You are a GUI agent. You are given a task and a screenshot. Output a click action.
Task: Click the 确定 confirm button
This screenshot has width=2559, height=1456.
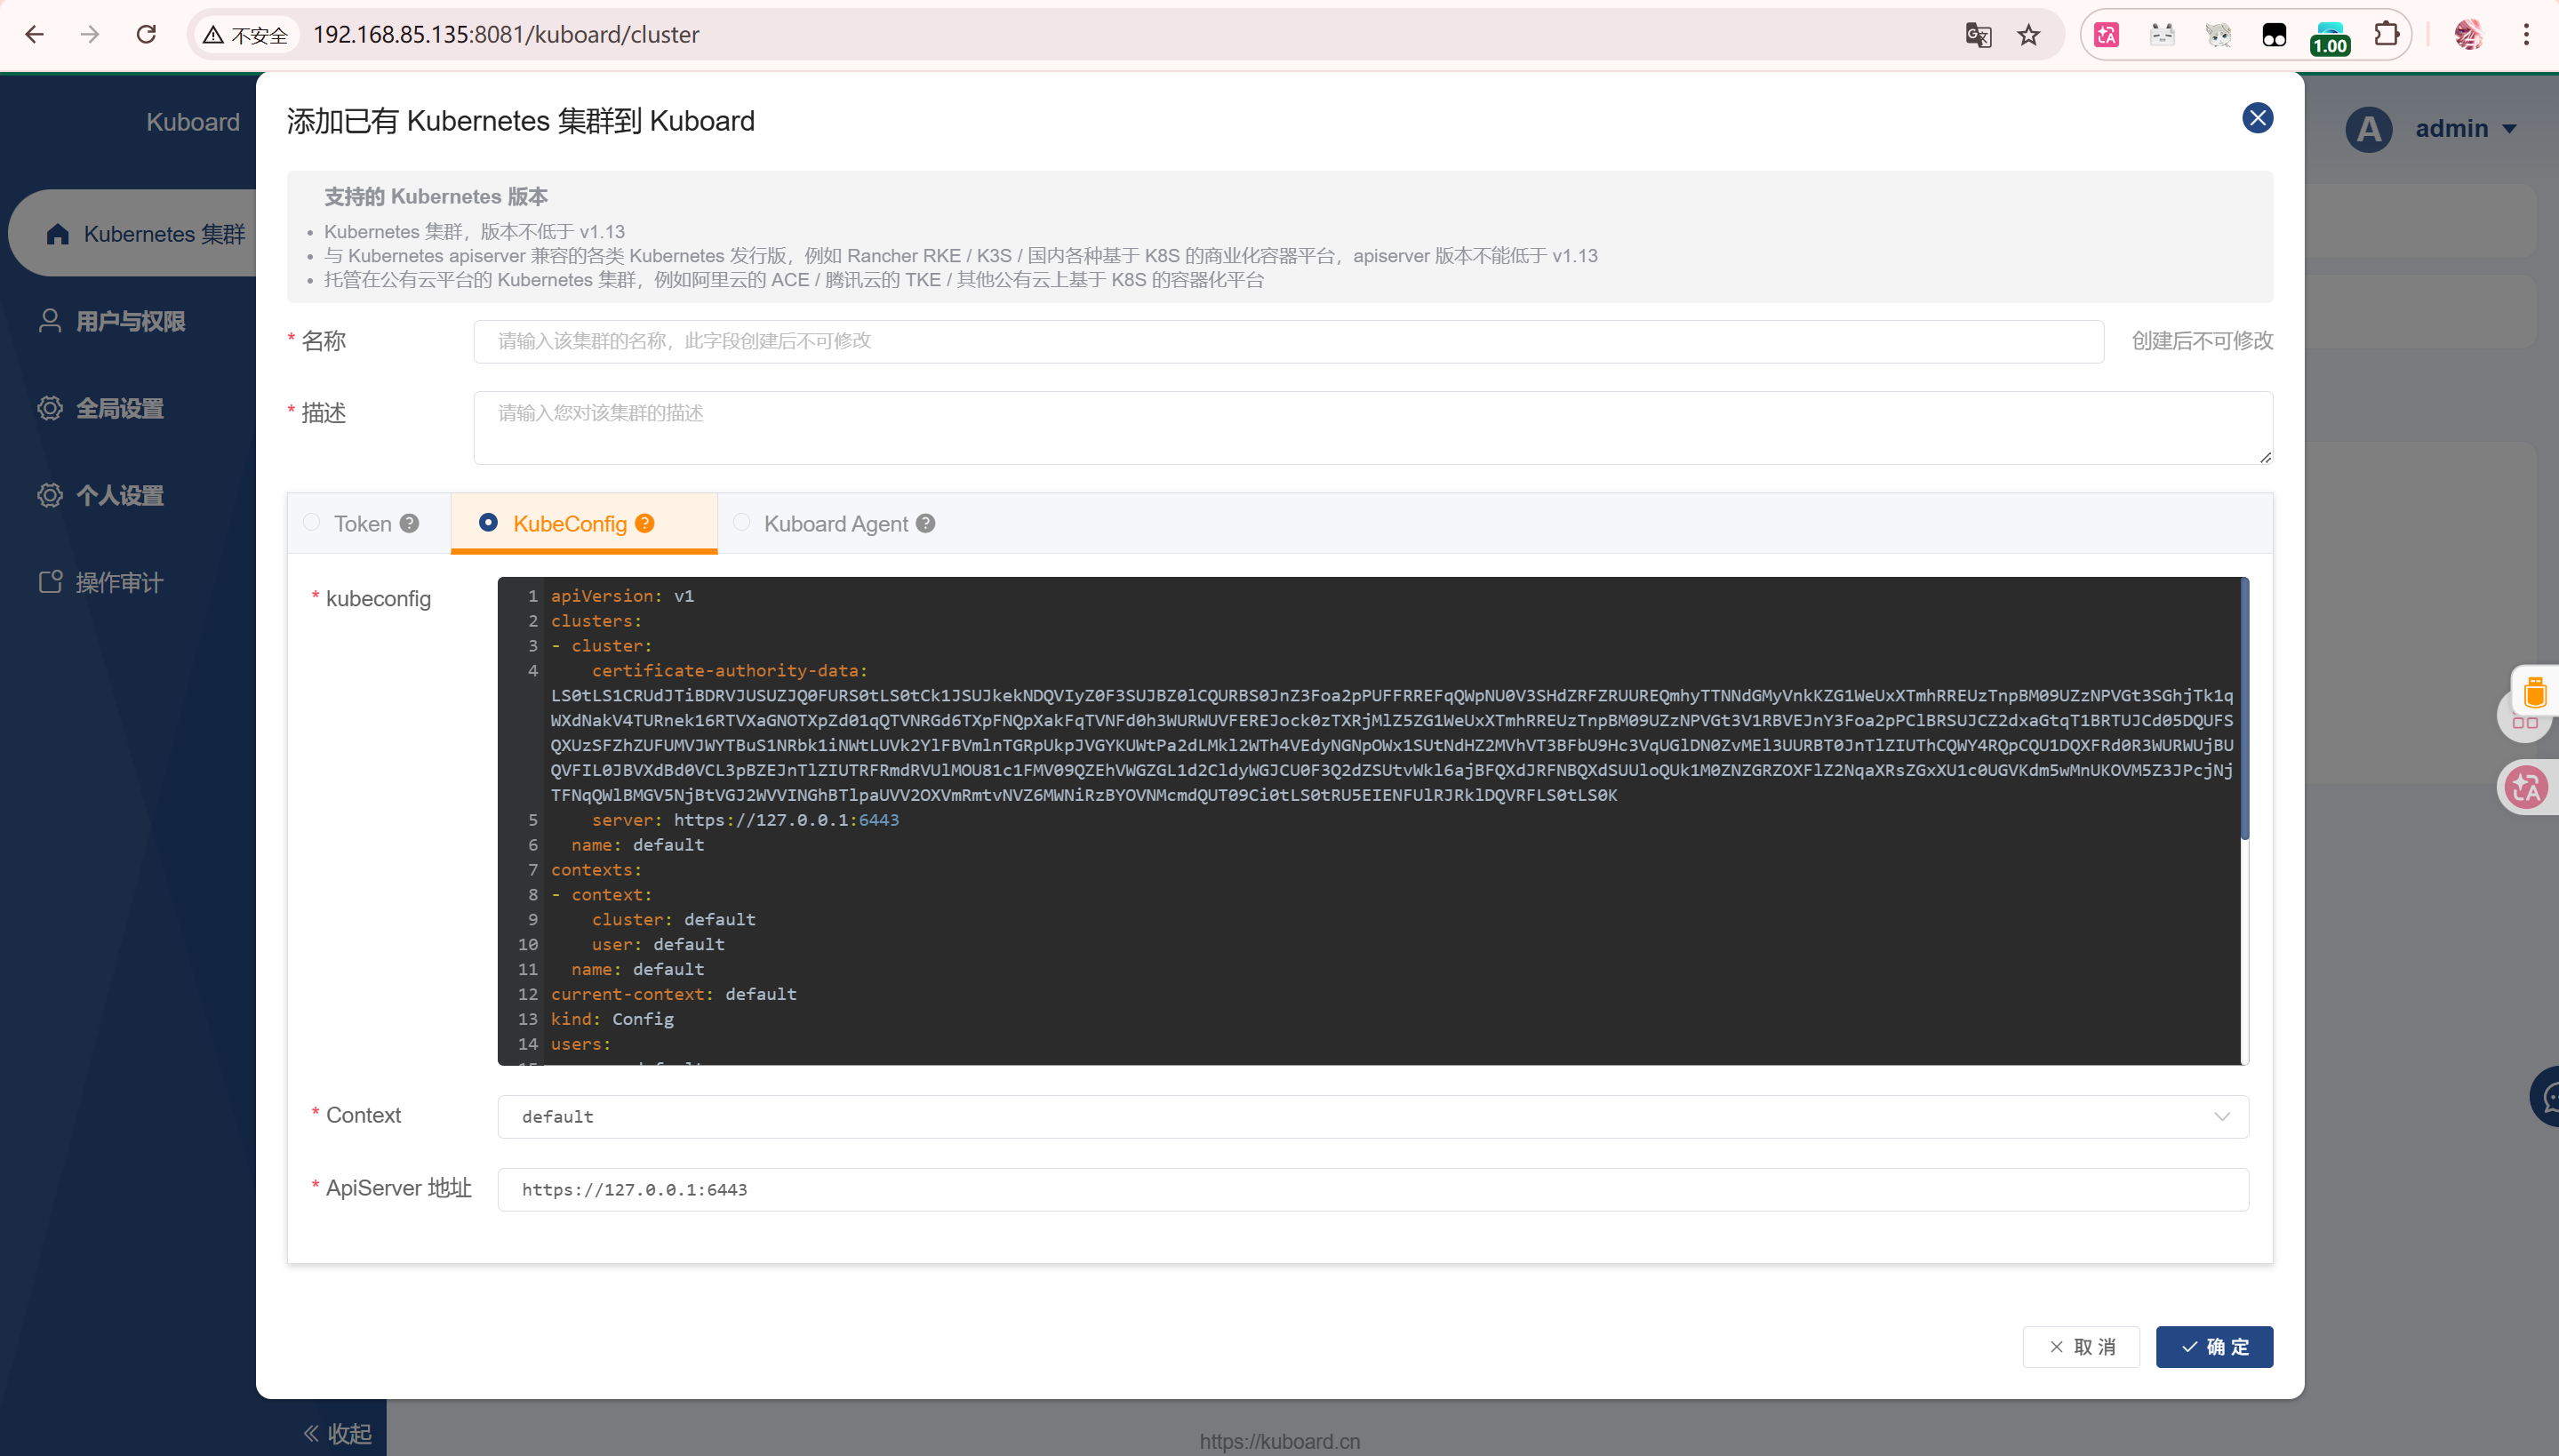[2214, 1347]
